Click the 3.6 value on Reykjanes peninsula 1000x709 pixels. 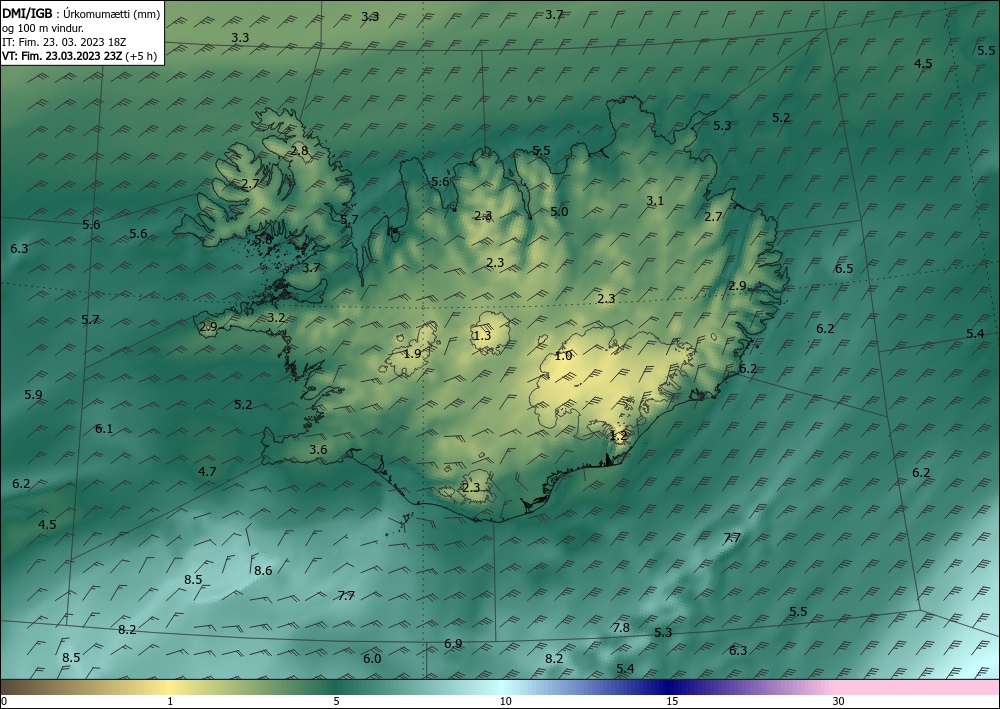tap(318, 450)
